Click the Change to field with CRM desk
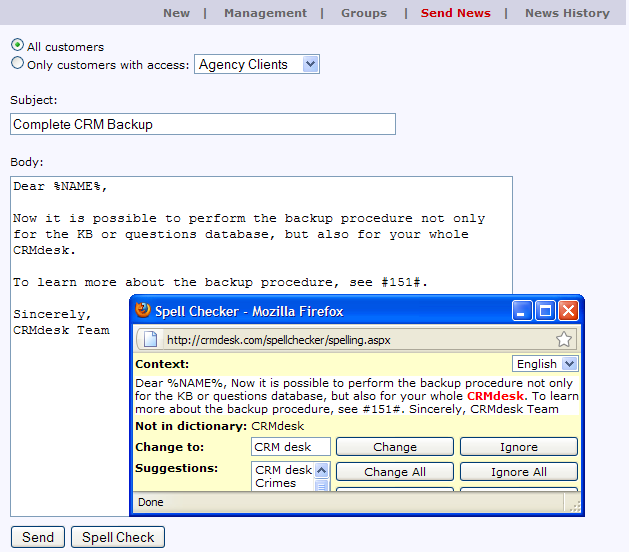629x552 pixels. 291,446
